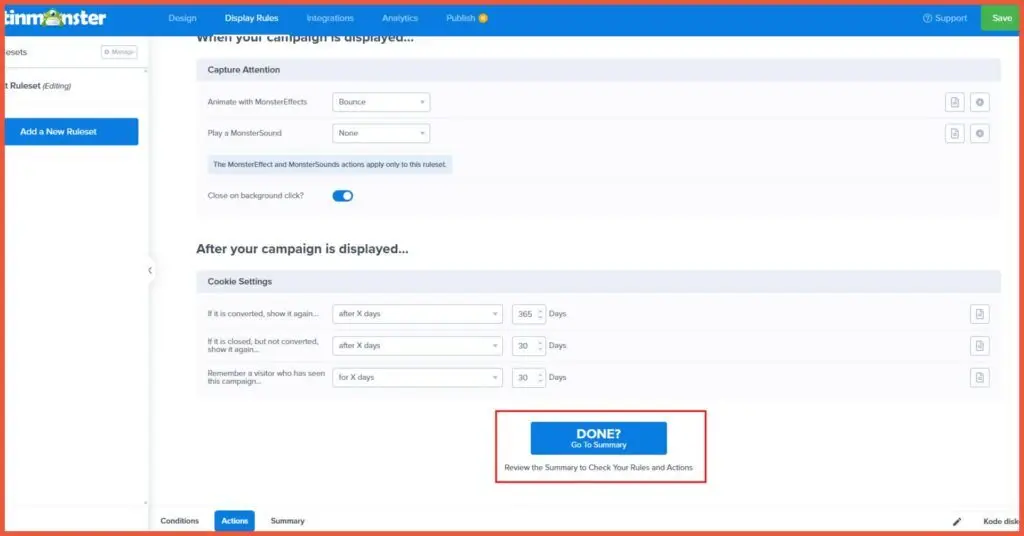This screenshot has width=1024, height=536.
Task: Open the Remember a visitor 'for X days' dropdown
Action: [x=416, y=377]
